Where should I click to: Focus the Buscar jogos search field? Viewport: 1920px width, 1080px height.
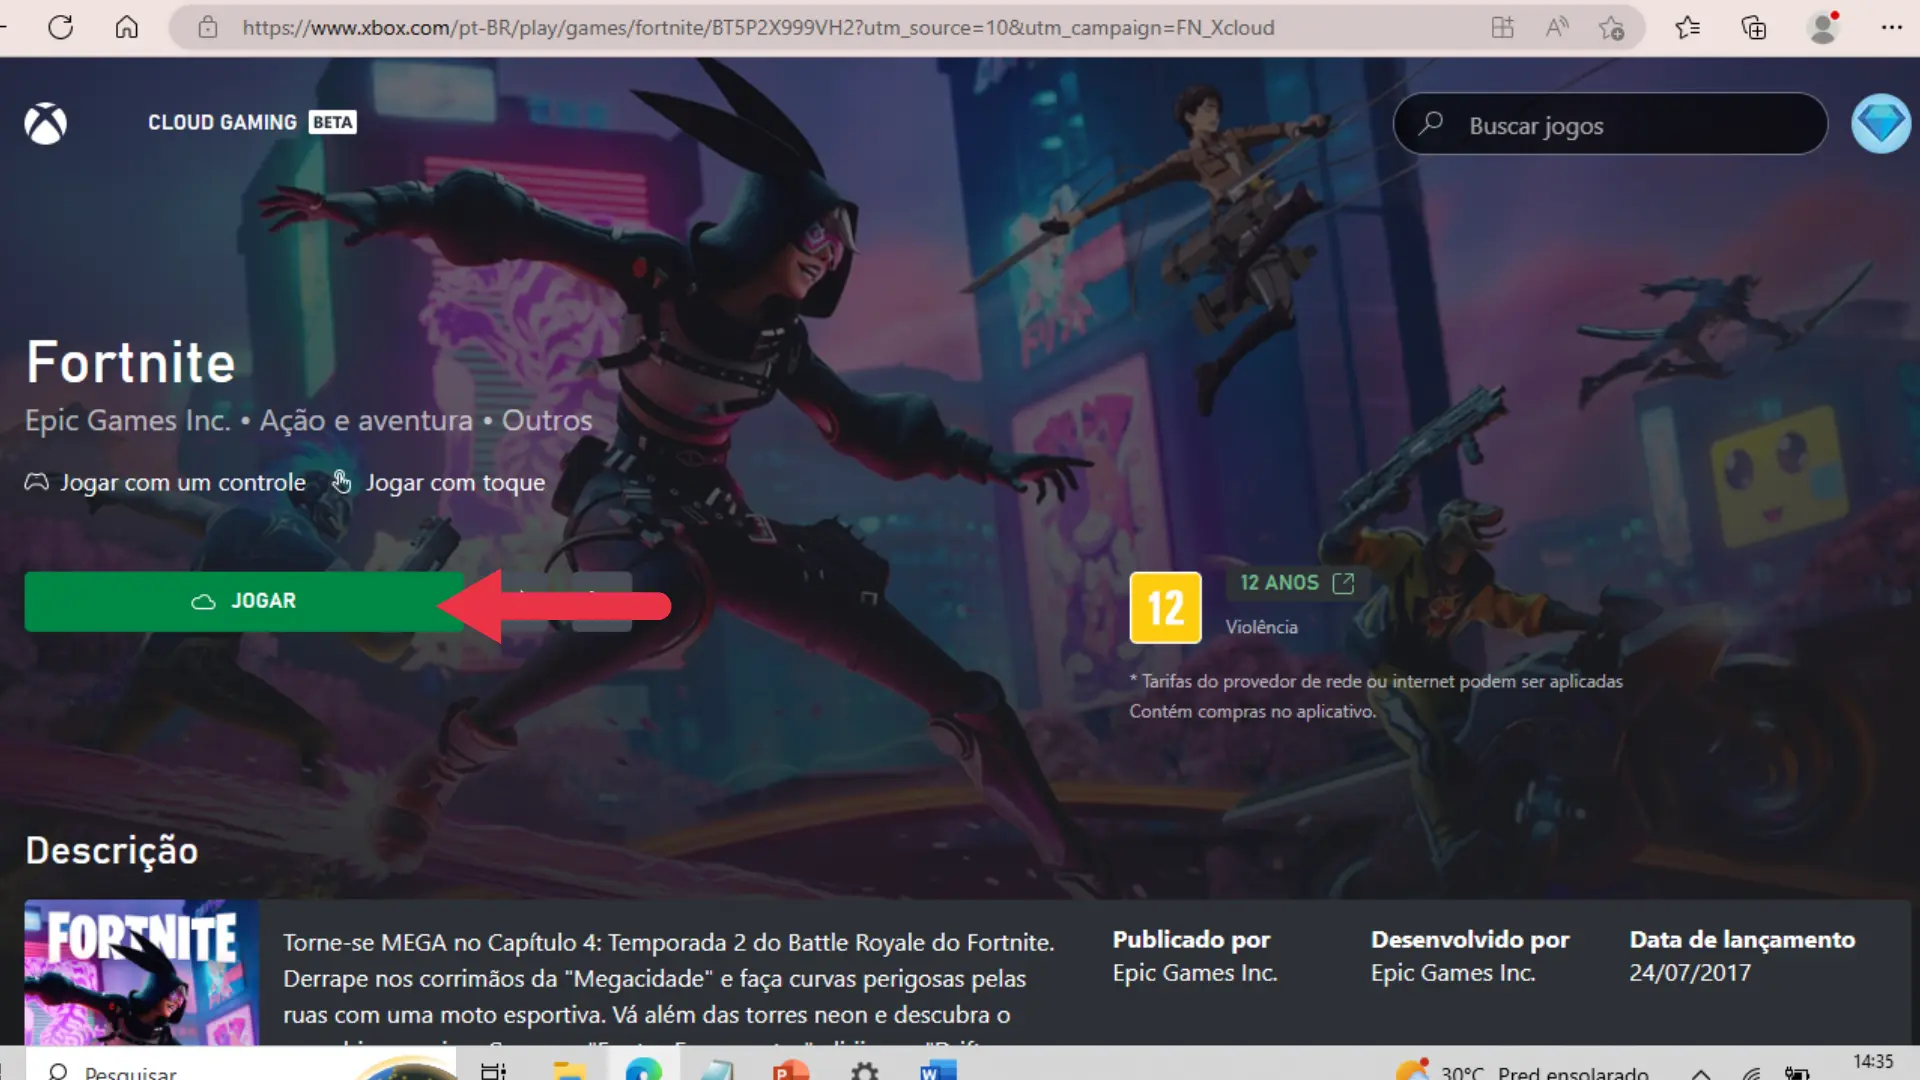pos(1610,125)
